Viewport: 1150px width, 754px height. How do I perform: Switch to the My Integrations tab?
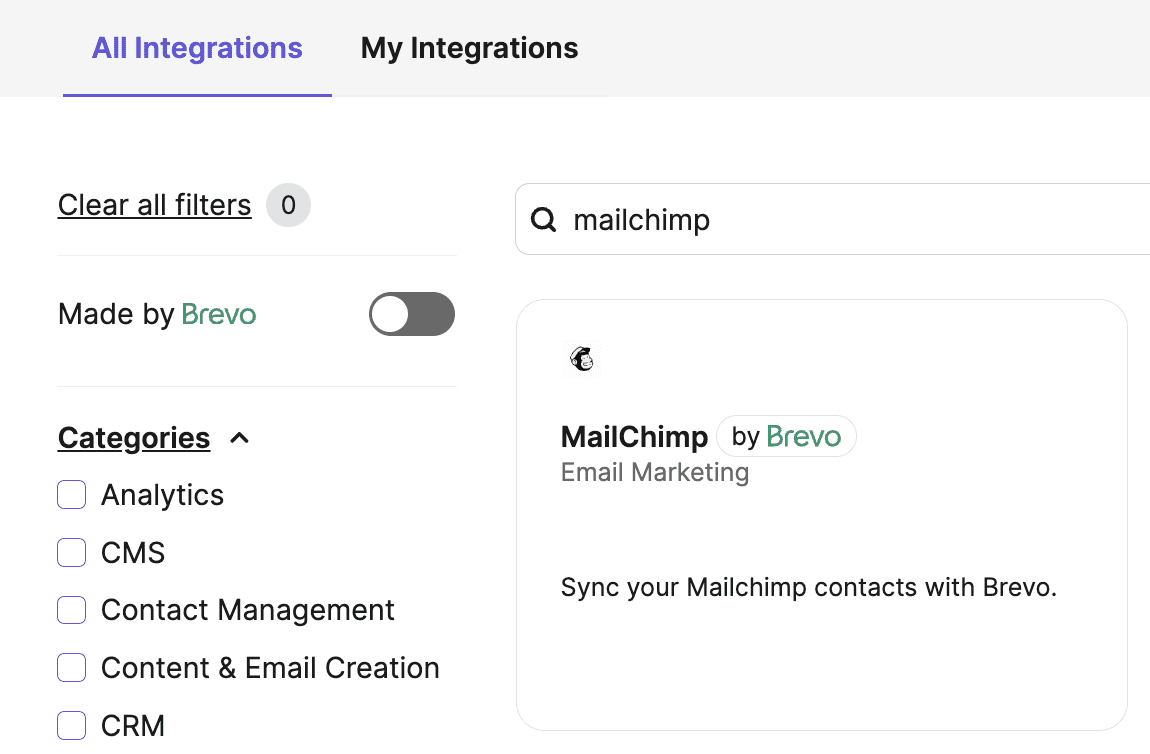469,47
